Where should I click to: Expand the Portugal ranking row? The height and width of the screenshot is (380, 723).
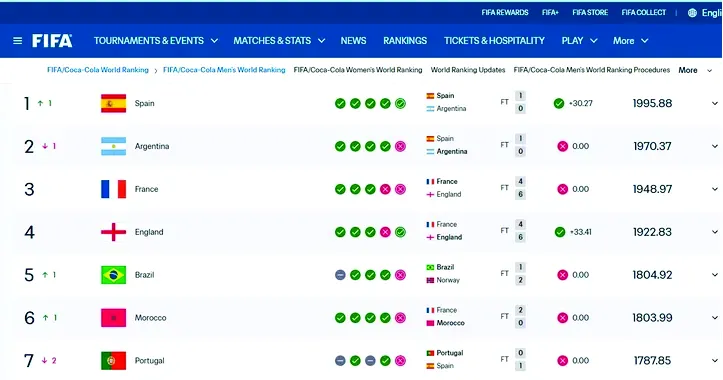714,361
